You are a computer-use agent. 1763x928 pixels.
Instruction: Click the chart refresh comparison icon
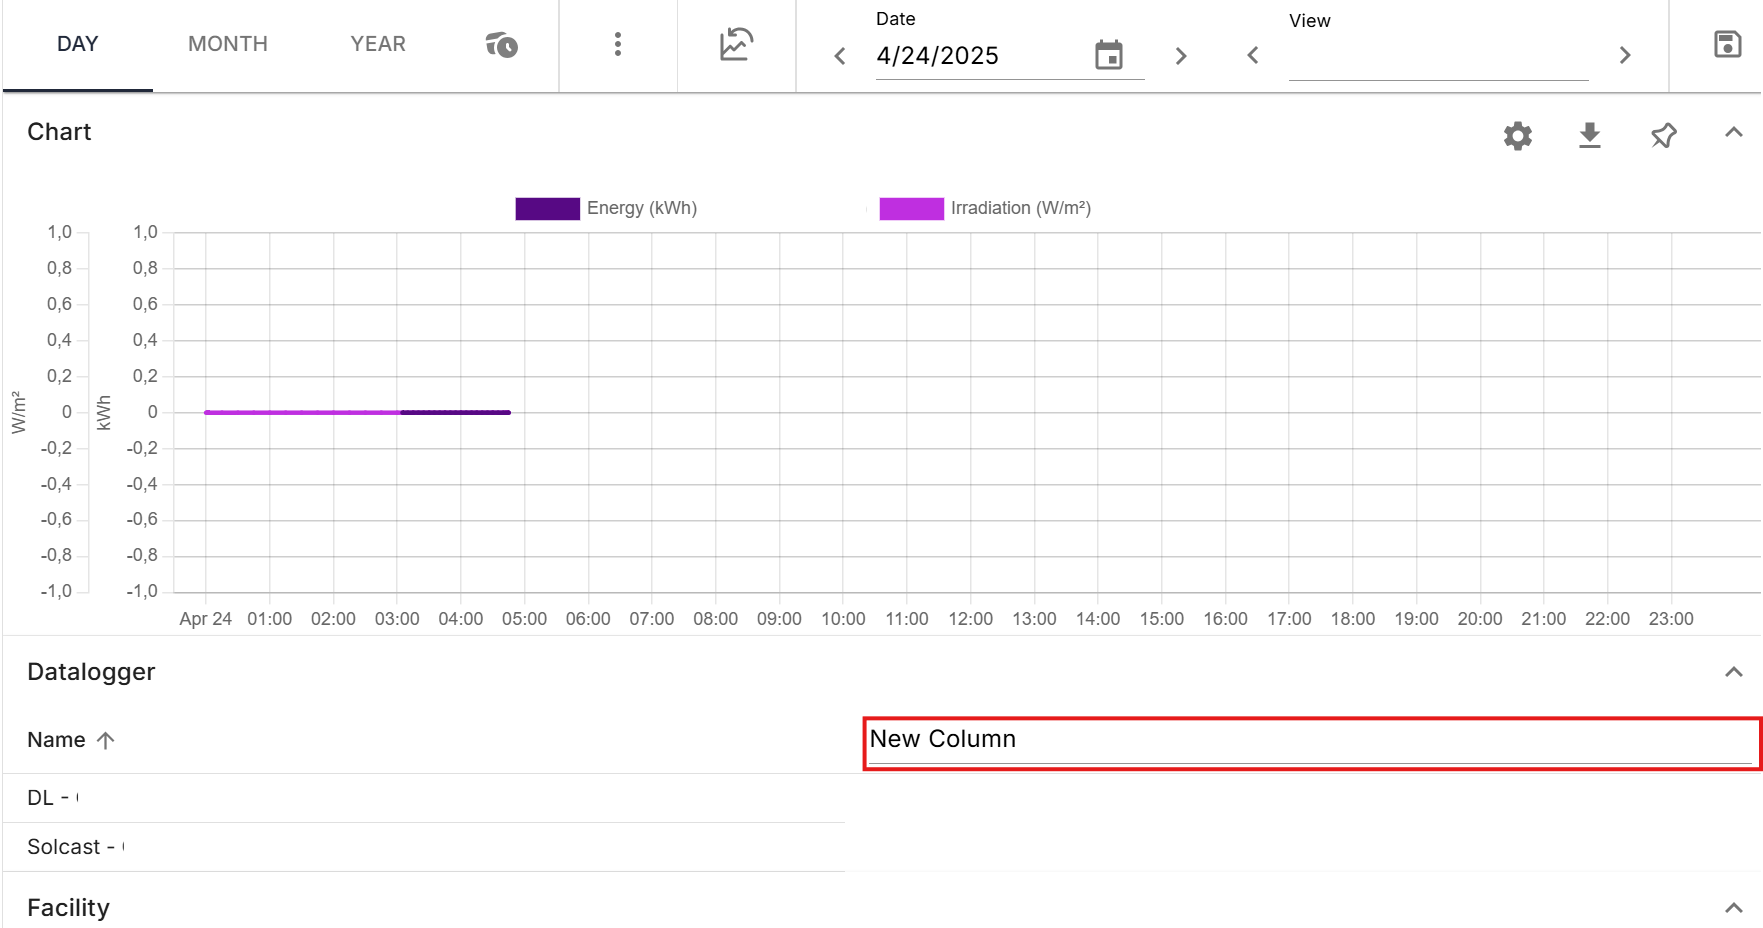click(x=736, y=45)
